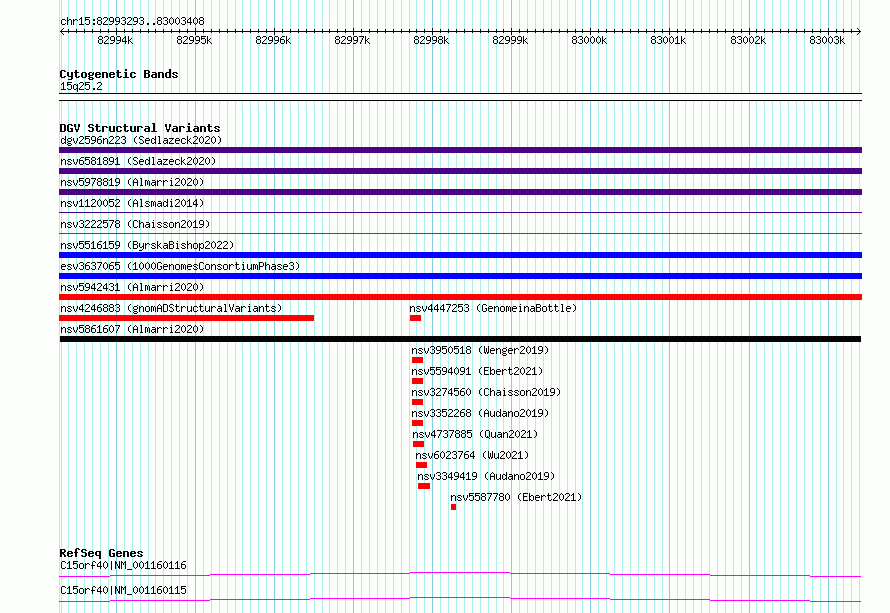Click the purple bar under nsv5978819
Viewport: 890px width, 613px height.
(460, 192)
